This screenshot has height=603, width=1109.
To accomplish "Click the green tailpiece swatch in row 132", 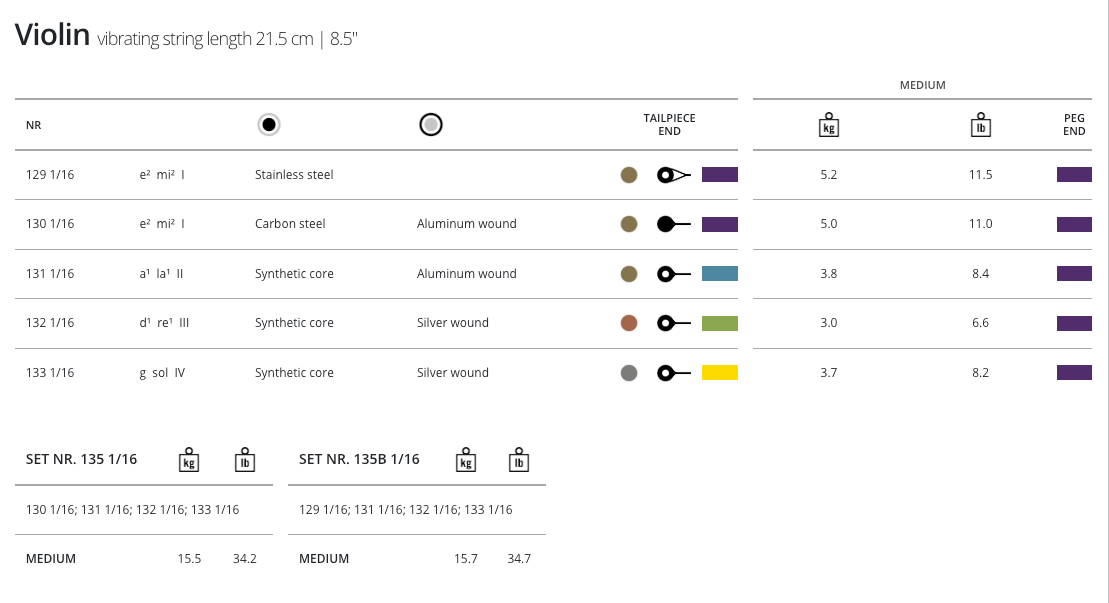I will (720, 323).
